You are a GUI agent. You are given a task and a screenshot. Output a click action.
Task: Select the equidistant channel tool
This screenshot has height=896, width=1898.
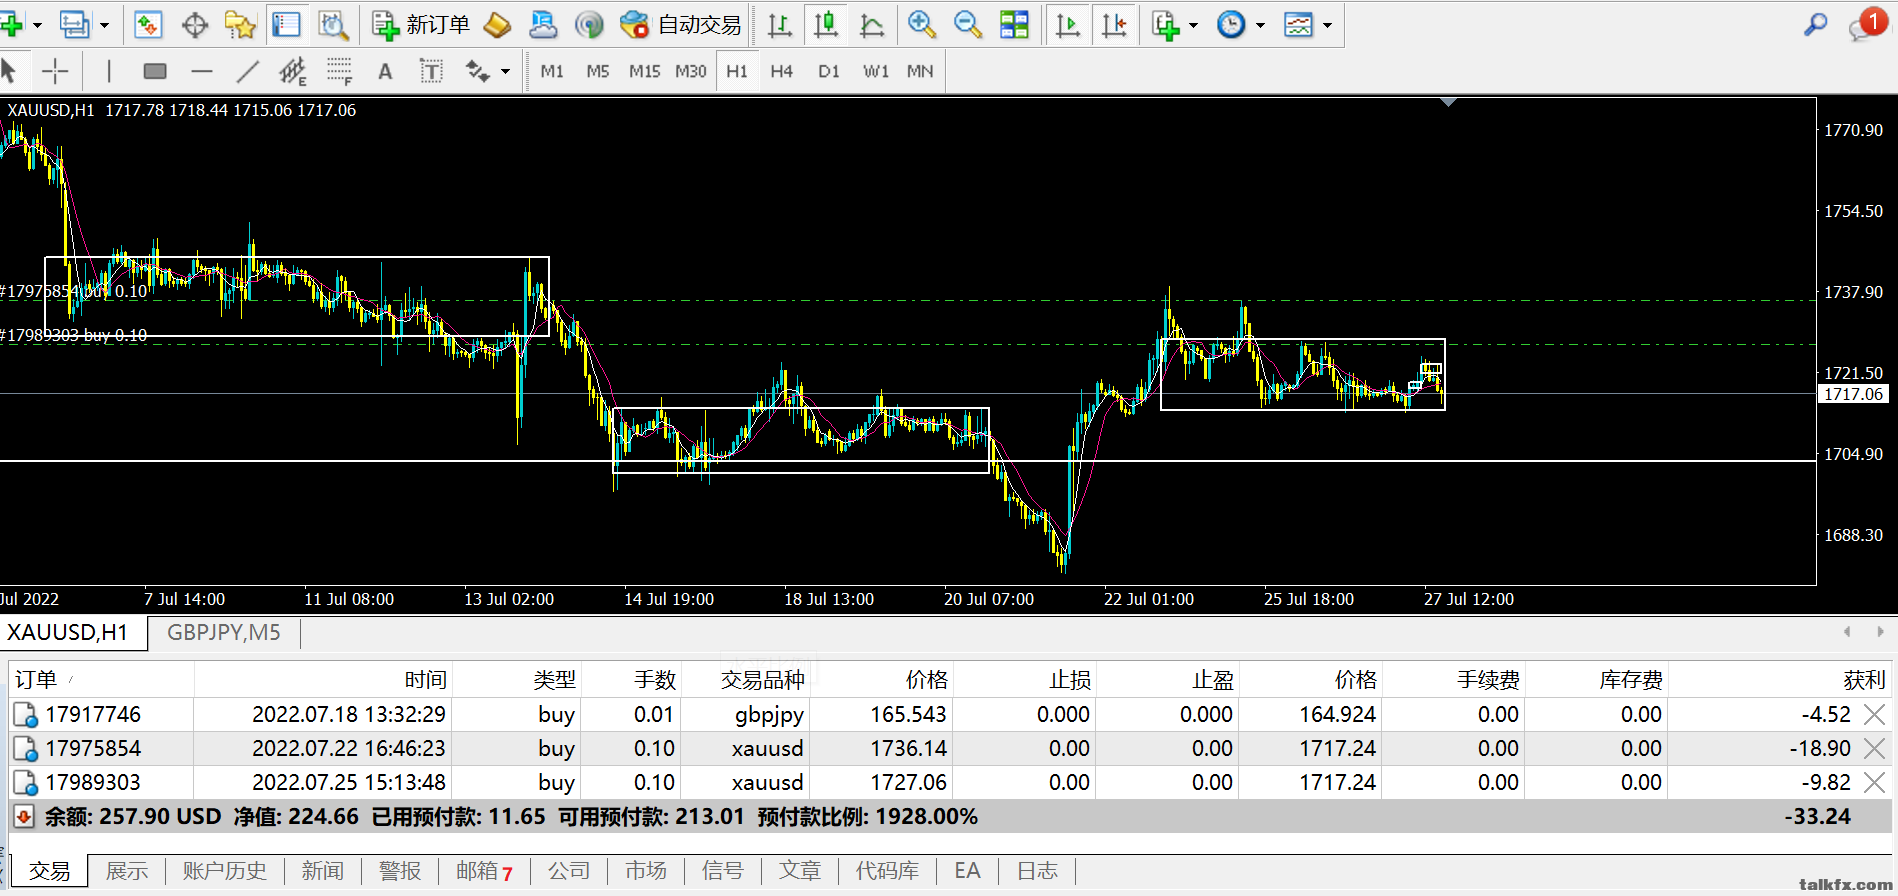tap(293, 71)
